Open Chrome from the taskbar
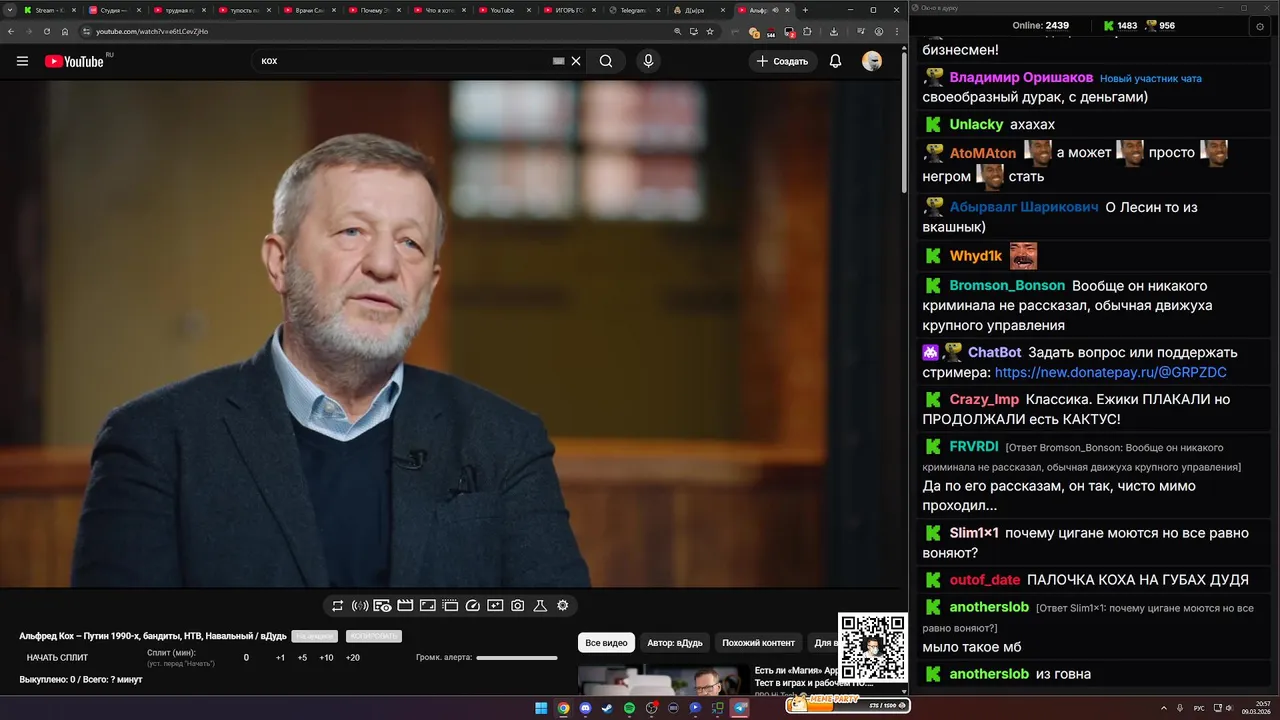The width and height of the screenshot is (1280, 720). pos(563,708)
